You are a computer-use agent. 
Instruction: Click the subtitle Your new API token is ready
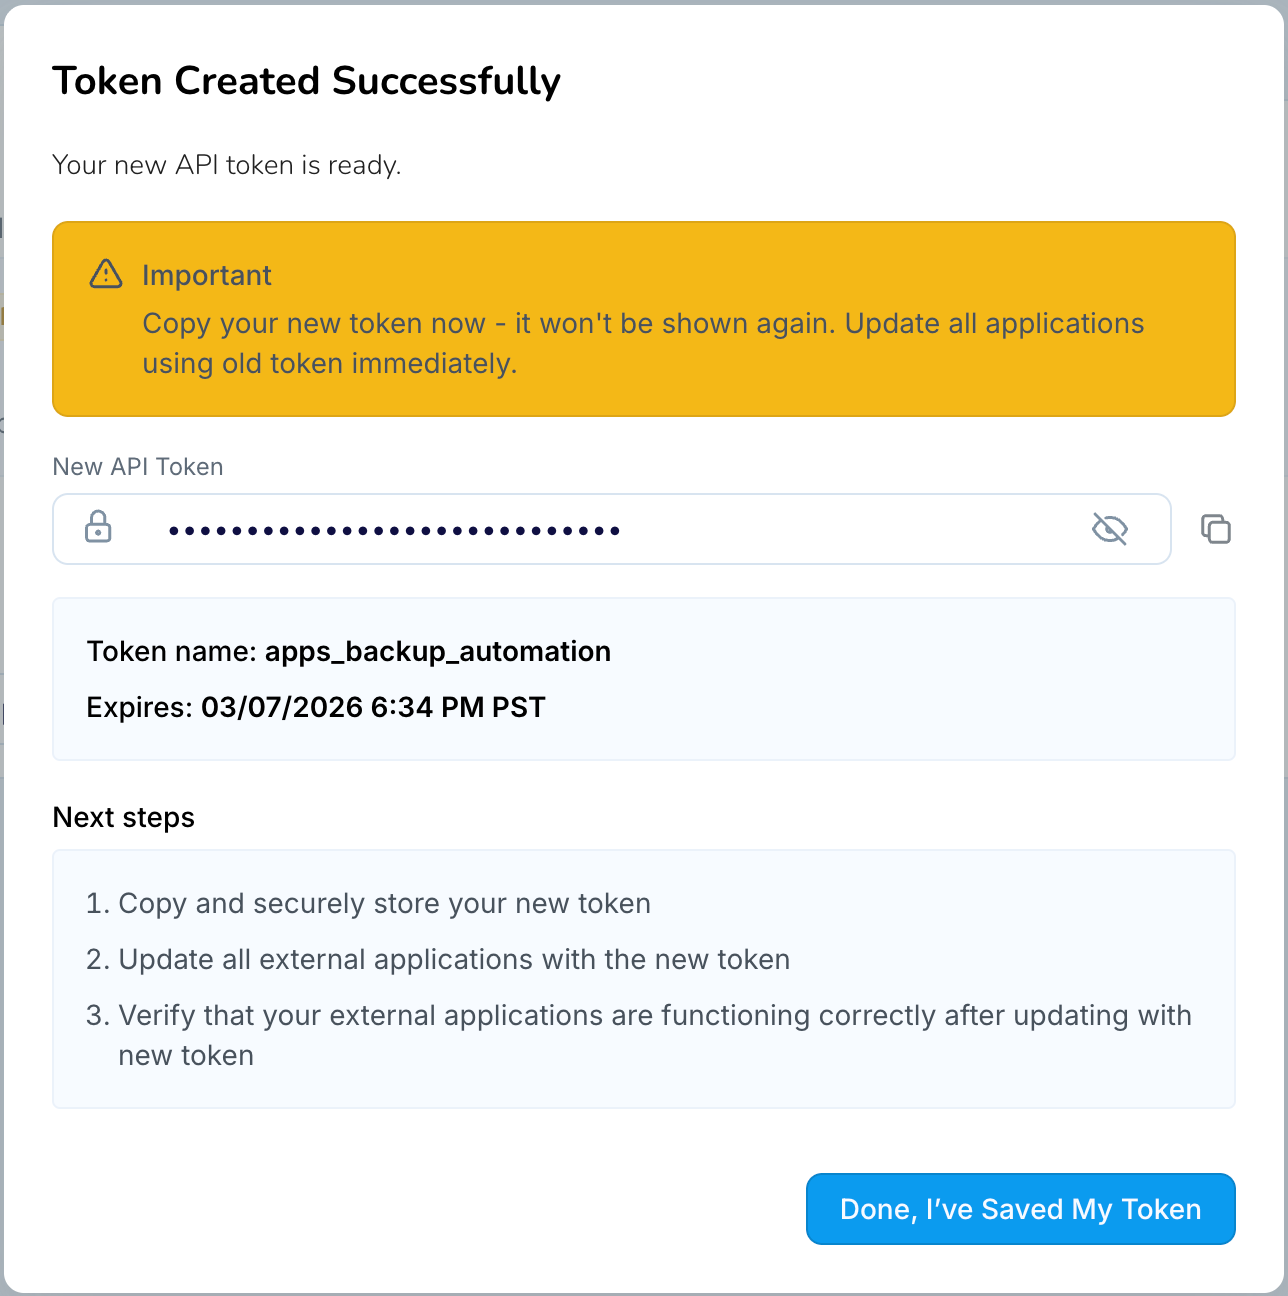pos(227,164)
